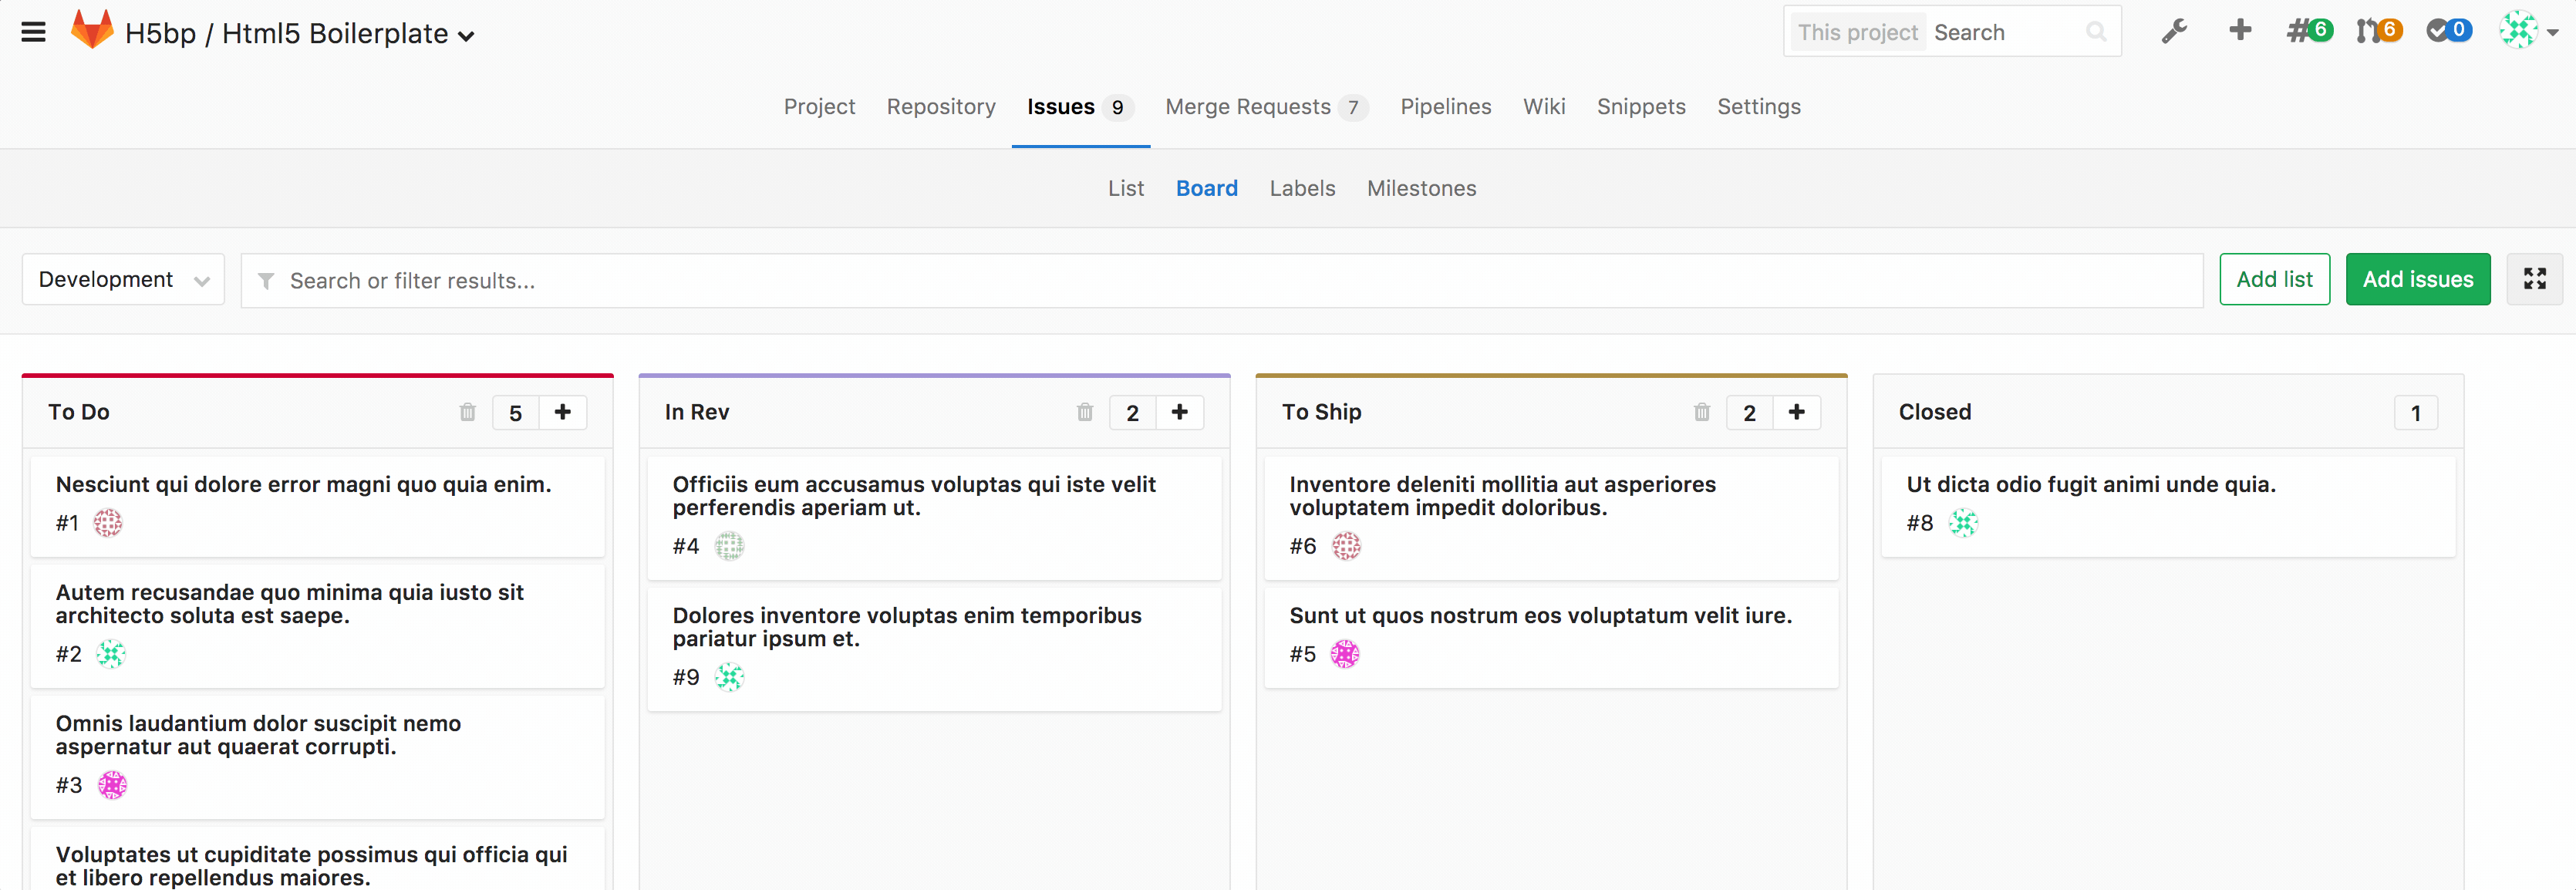The height and width of the screenshot is (890, 2576).
Task: Delete the To Do list via trash icon
Action: pos(467,412)
